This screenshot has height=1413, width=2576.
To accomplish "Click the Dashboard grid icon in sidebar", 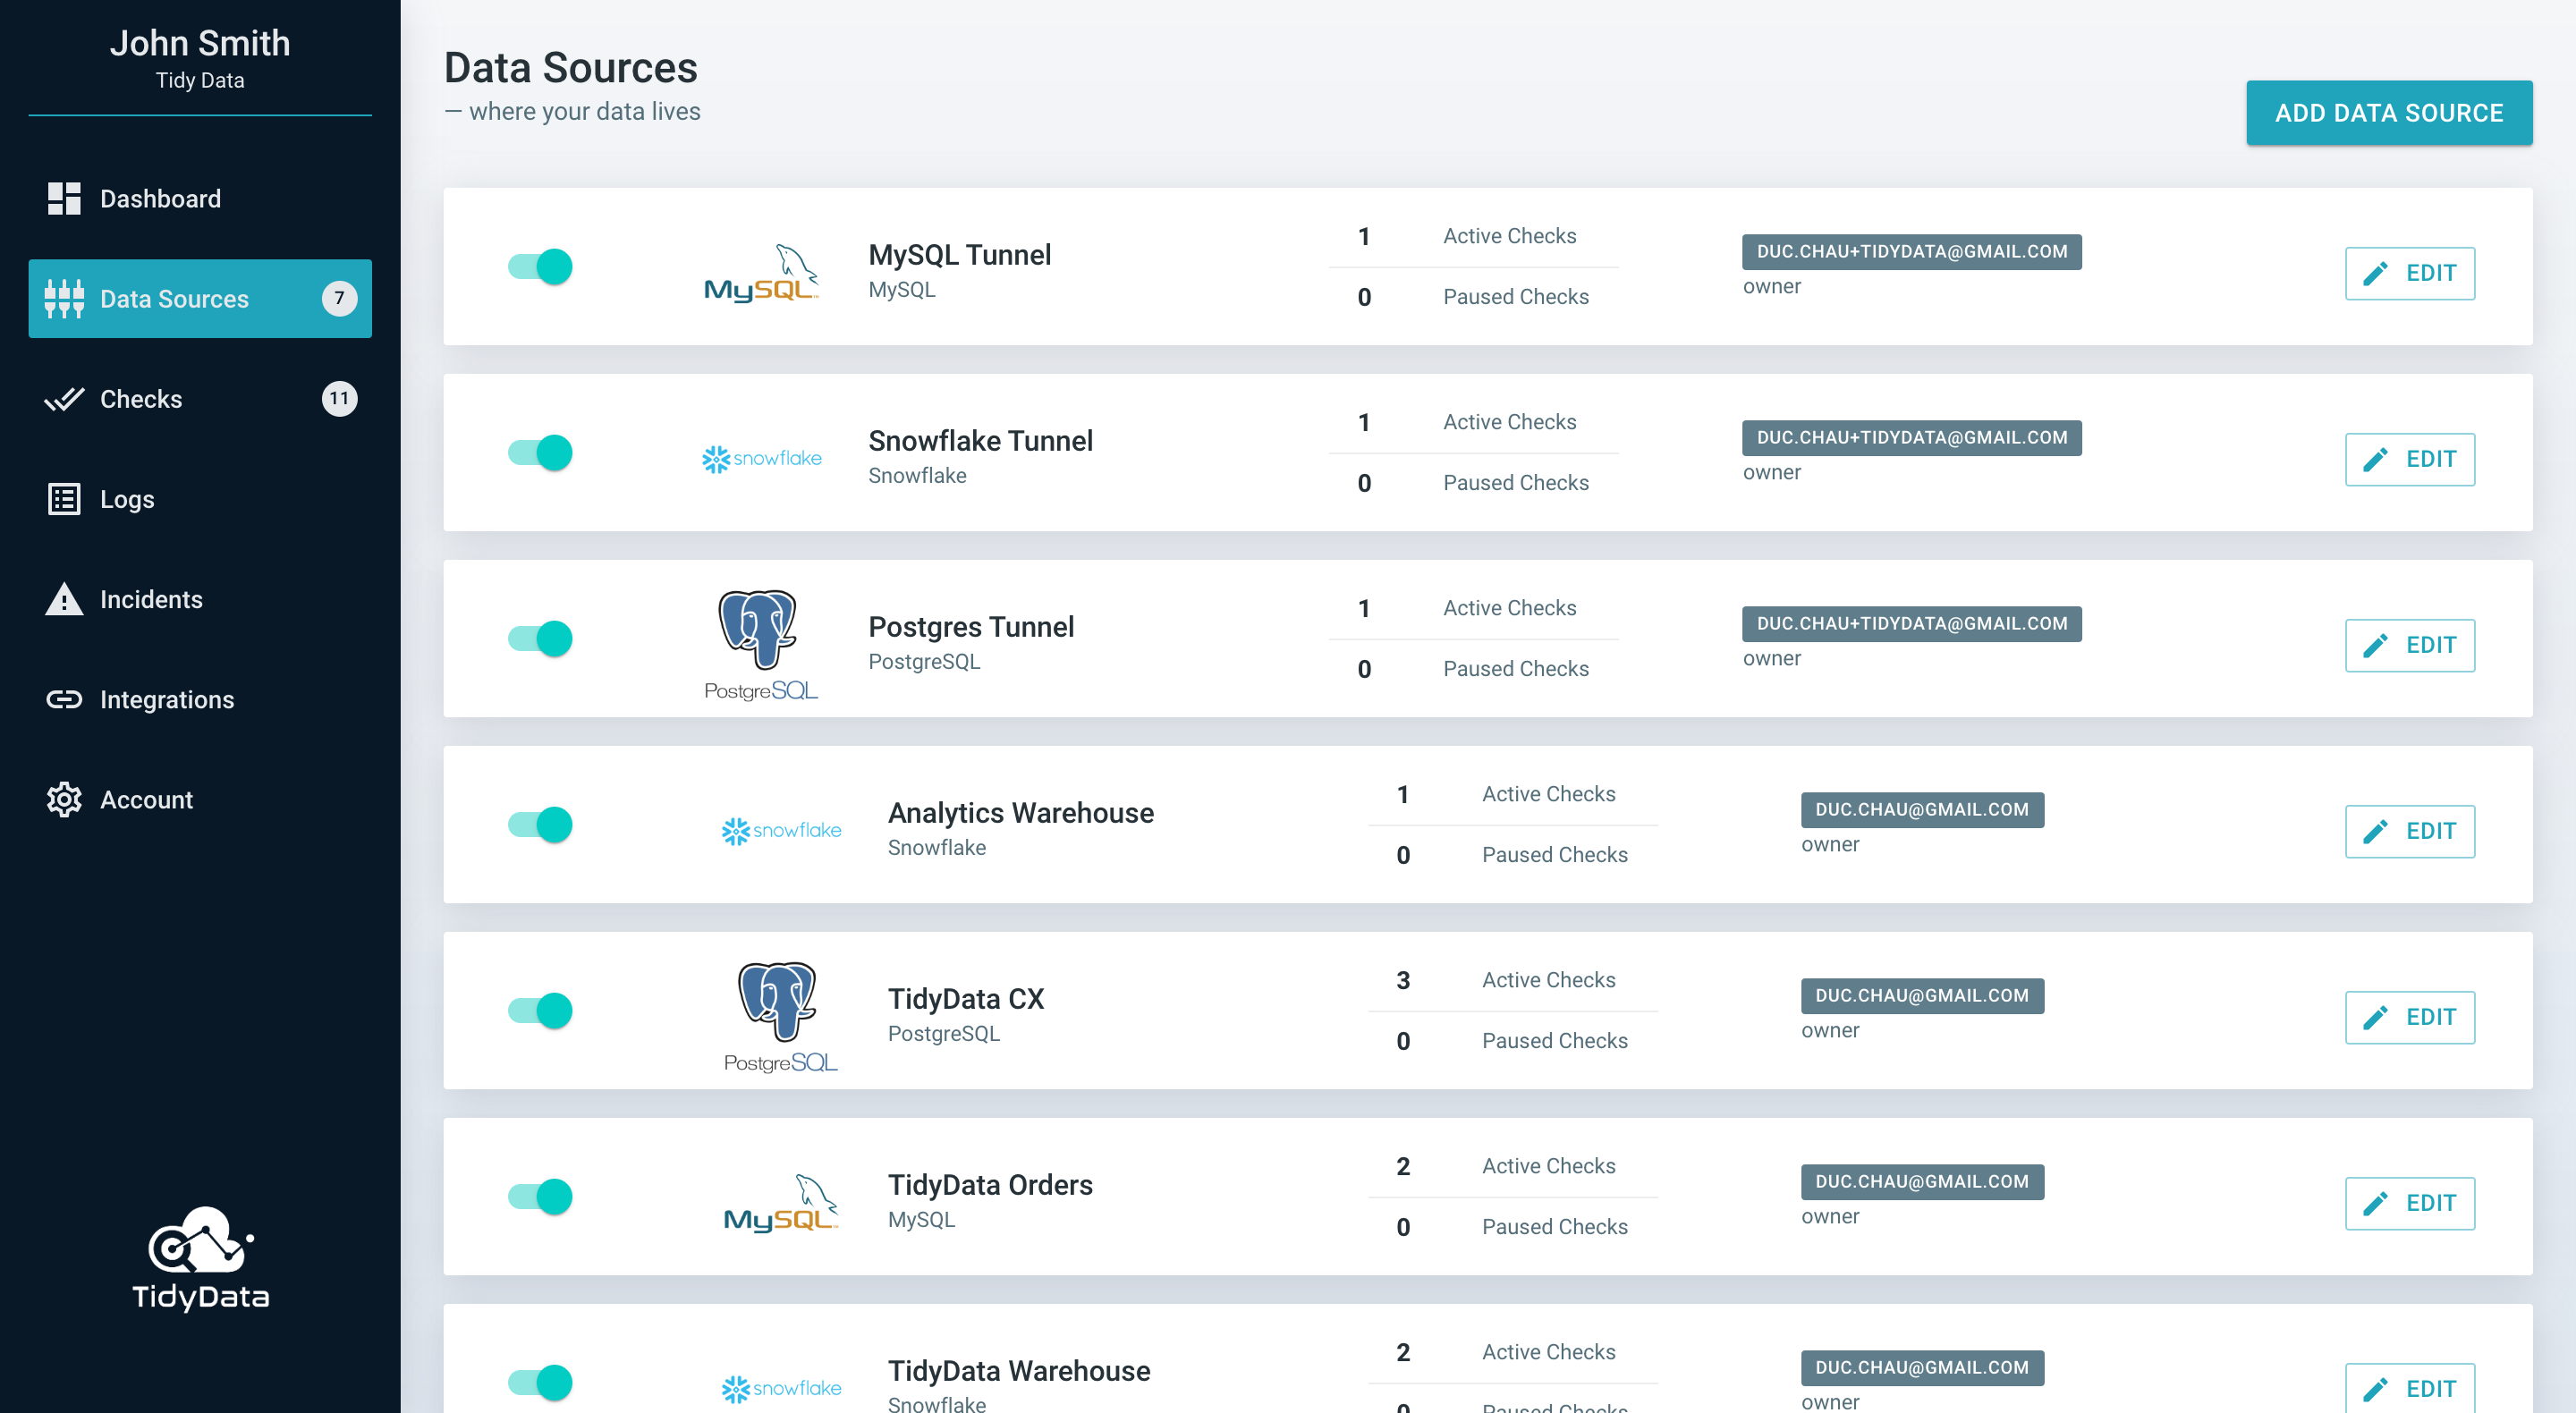I will click(64, 198).
